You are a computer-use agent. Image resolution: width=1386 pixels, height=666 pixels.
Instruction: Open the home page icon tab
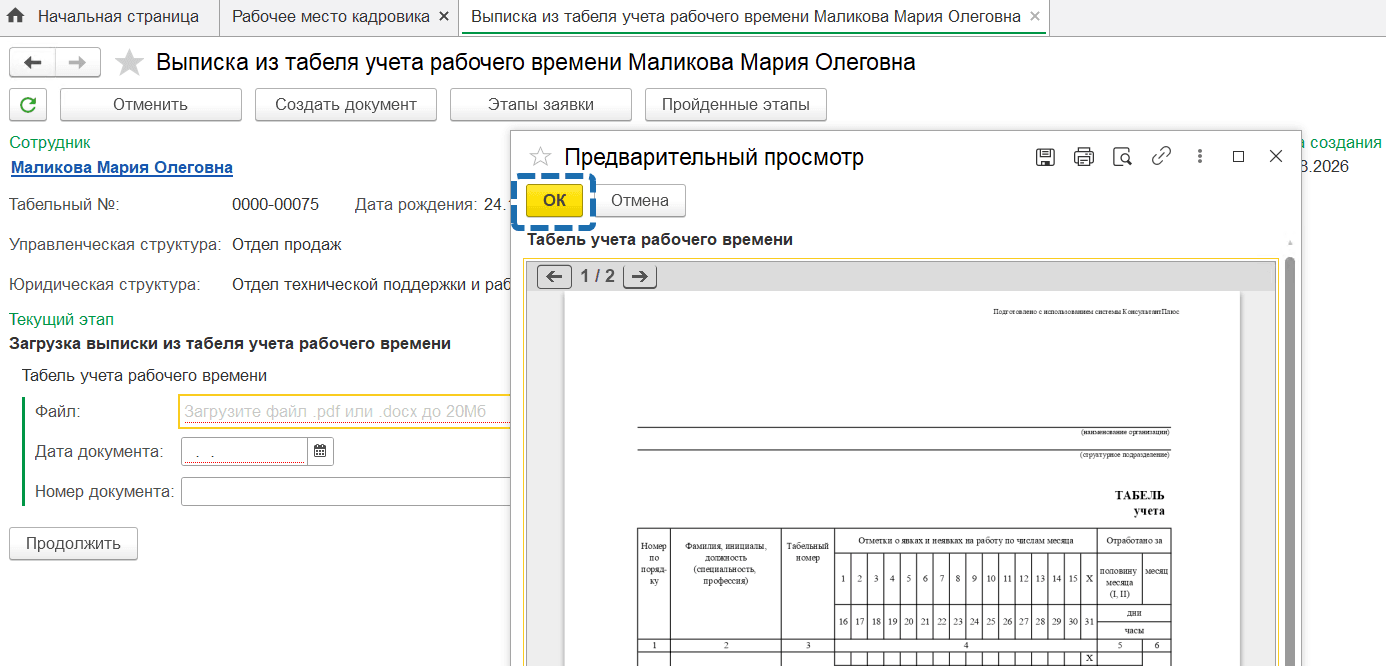click(16, 17)
